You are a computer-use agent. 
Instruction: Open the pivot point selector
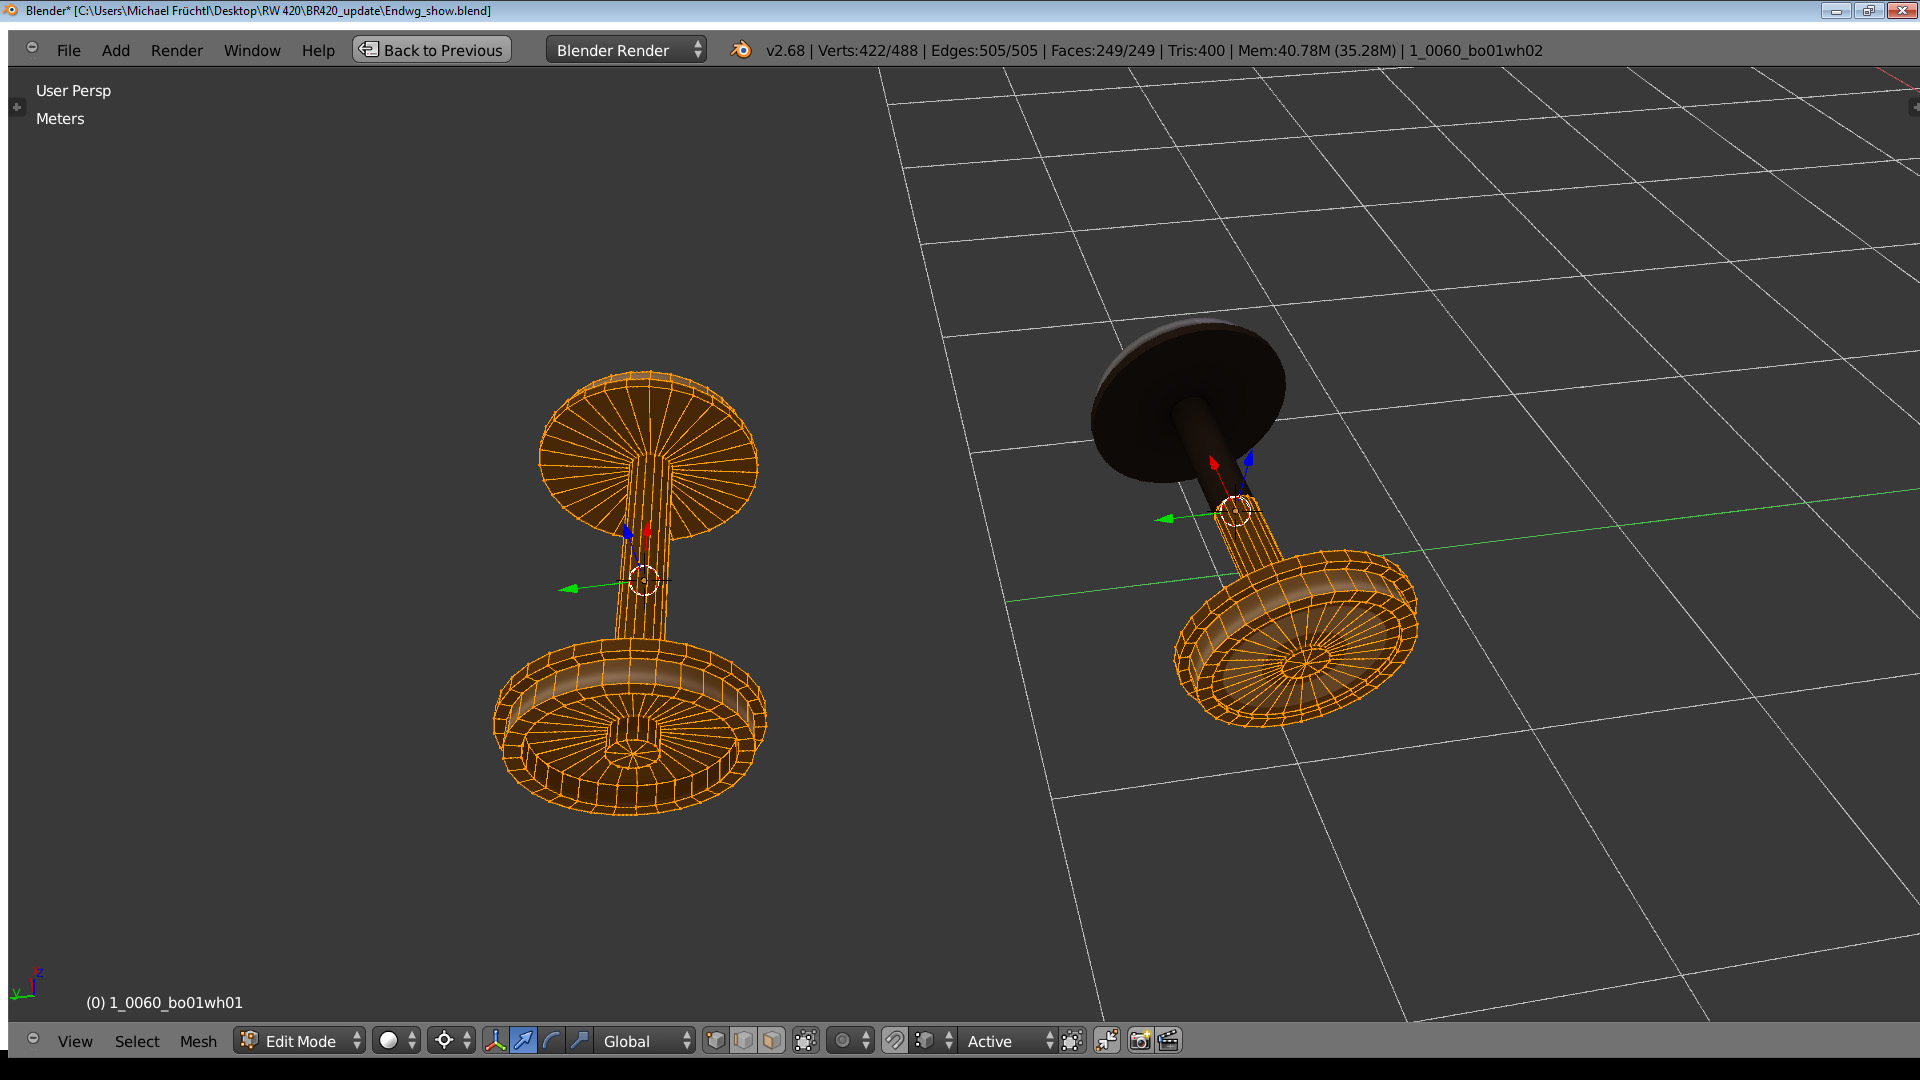(x=451, y=1041)
